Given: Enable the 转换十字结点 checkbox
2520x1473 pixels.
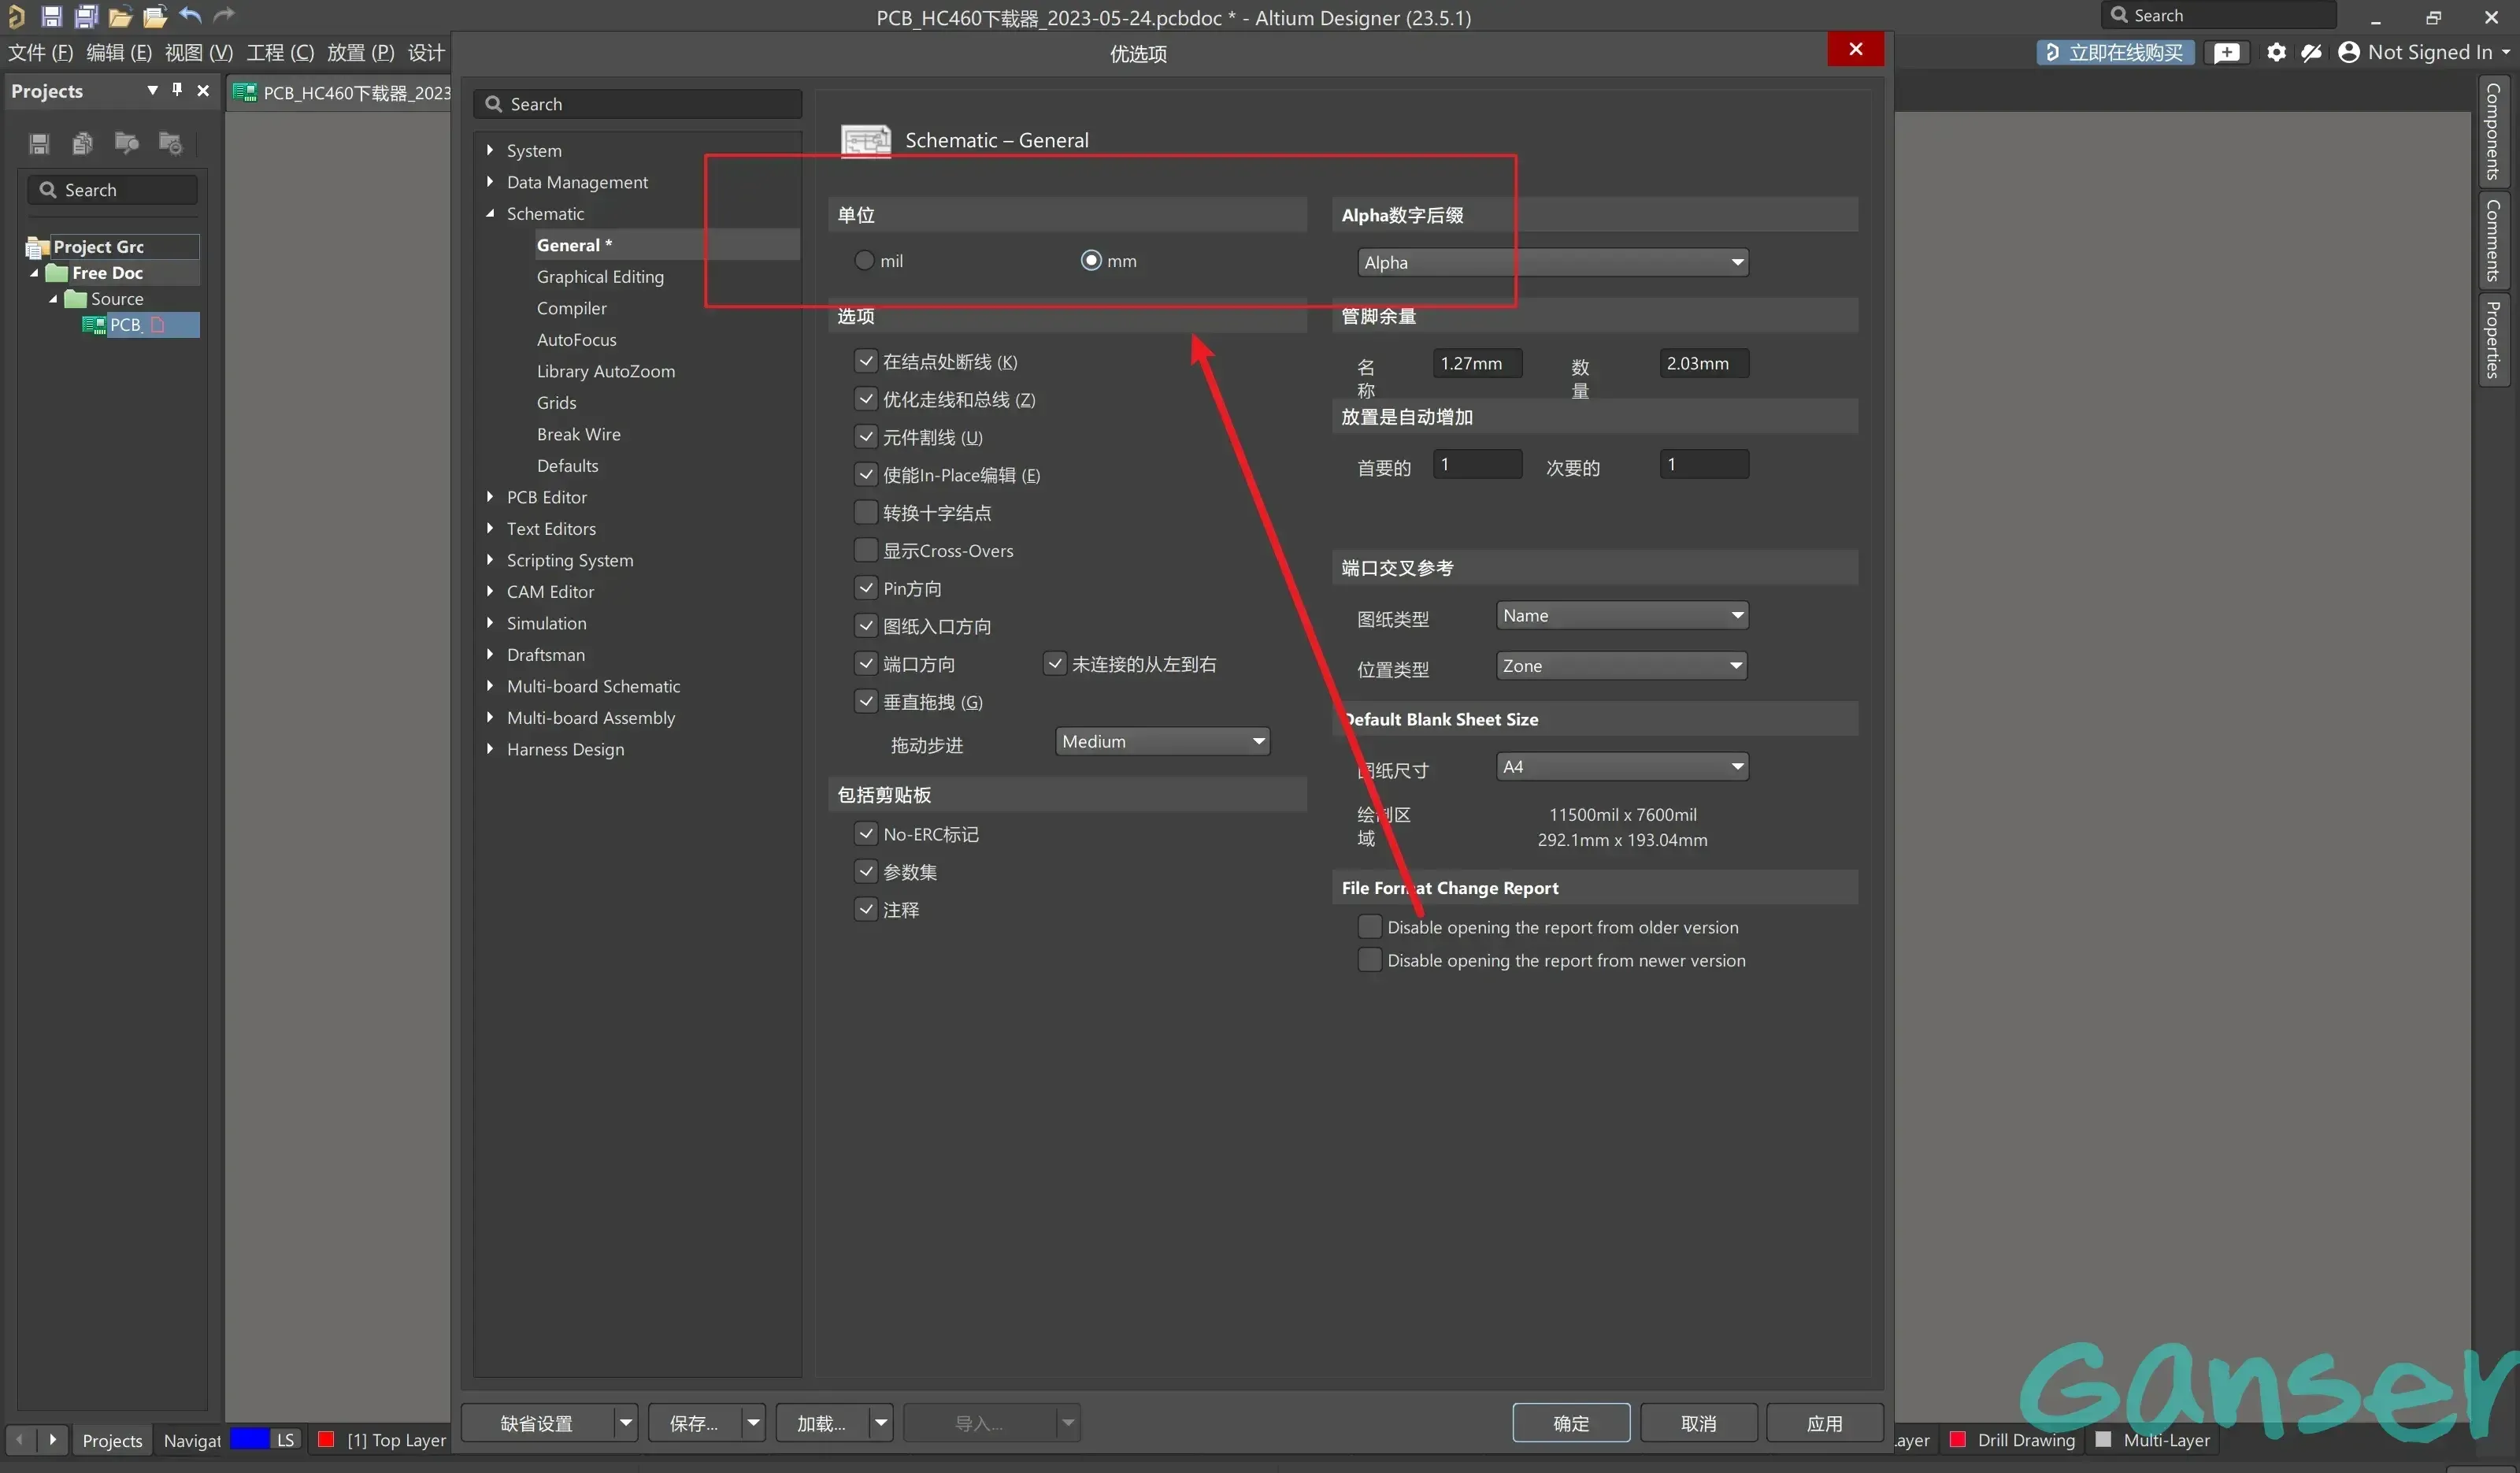Looking at the screenshot, I should [866, 513].
